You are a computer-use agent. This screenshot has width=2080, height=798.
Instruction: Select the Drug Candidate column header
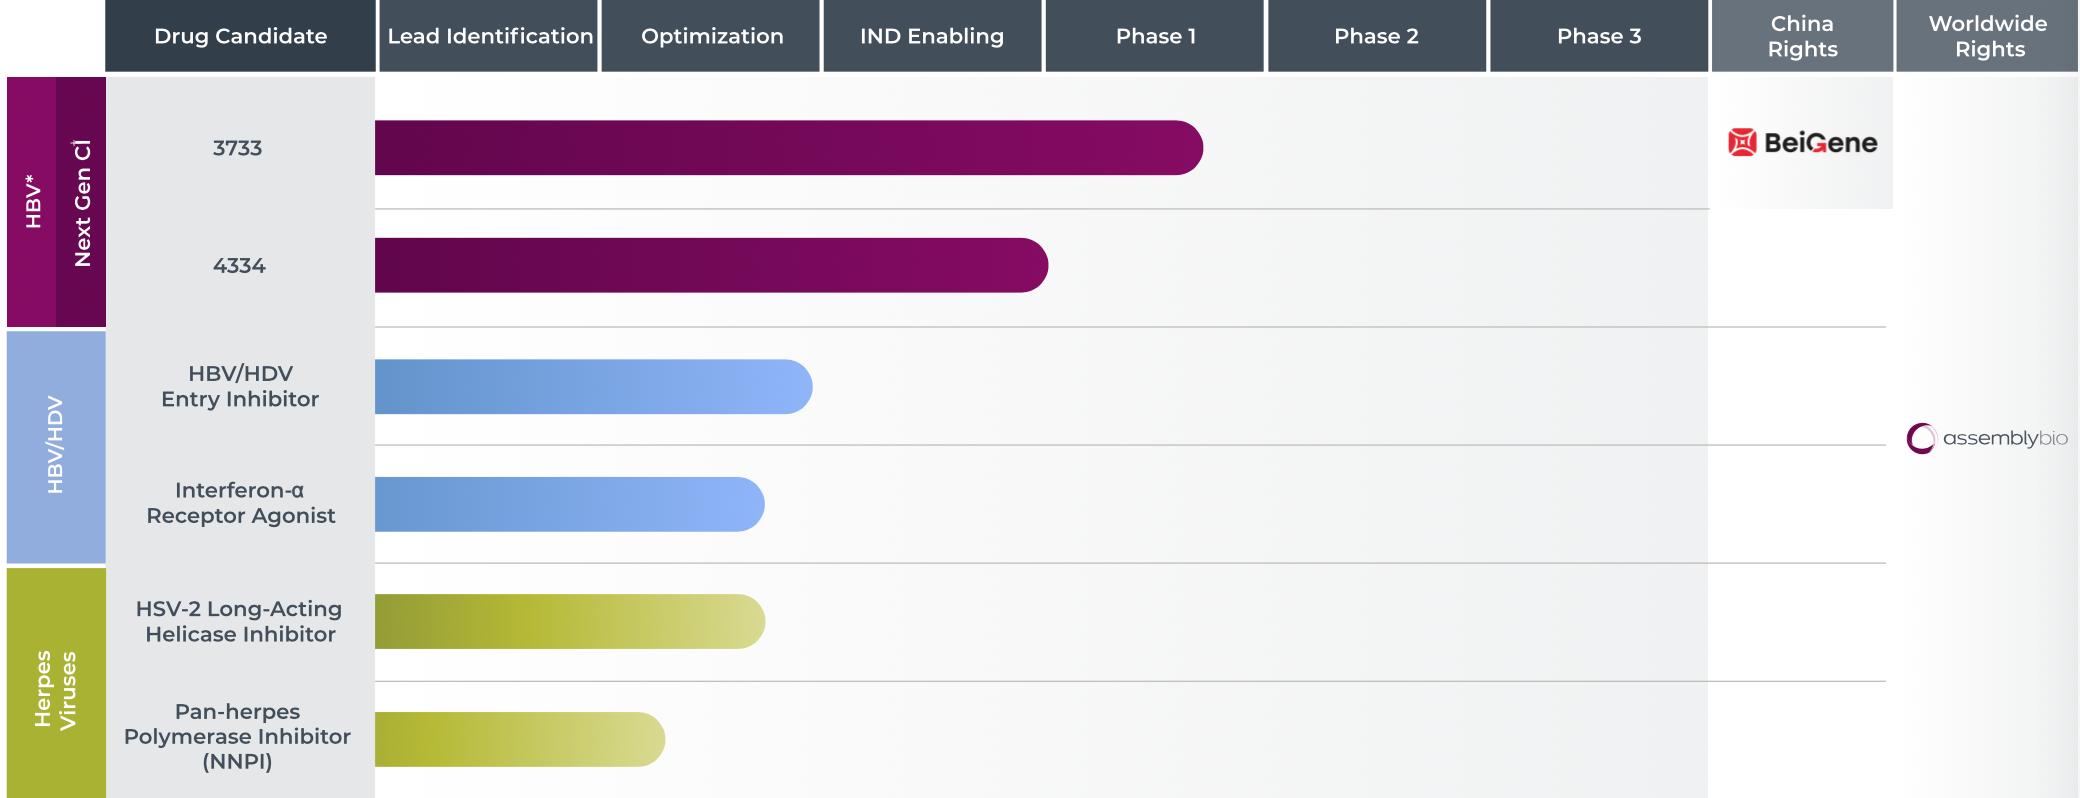(x=240, y=36)
